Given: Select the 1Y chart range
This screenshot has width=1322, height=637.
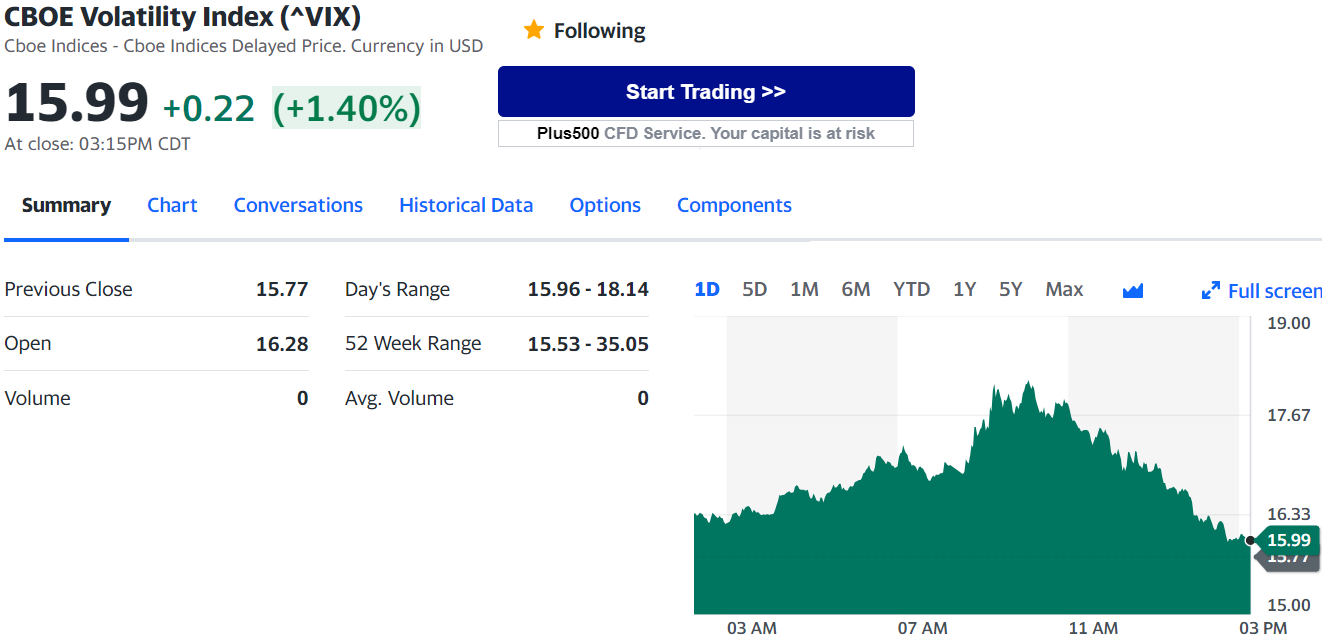Looking at the screenshot, I should (x=964, y=289).
